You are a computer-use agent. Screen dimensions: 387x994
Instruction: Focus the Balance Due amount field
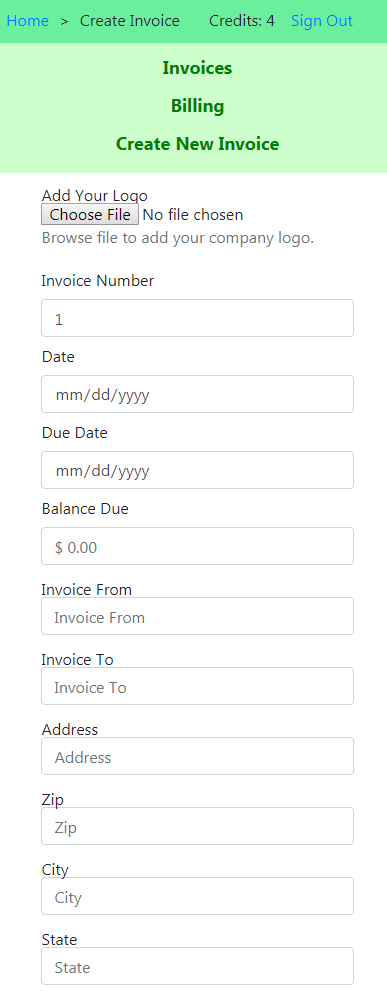point(197,546)
